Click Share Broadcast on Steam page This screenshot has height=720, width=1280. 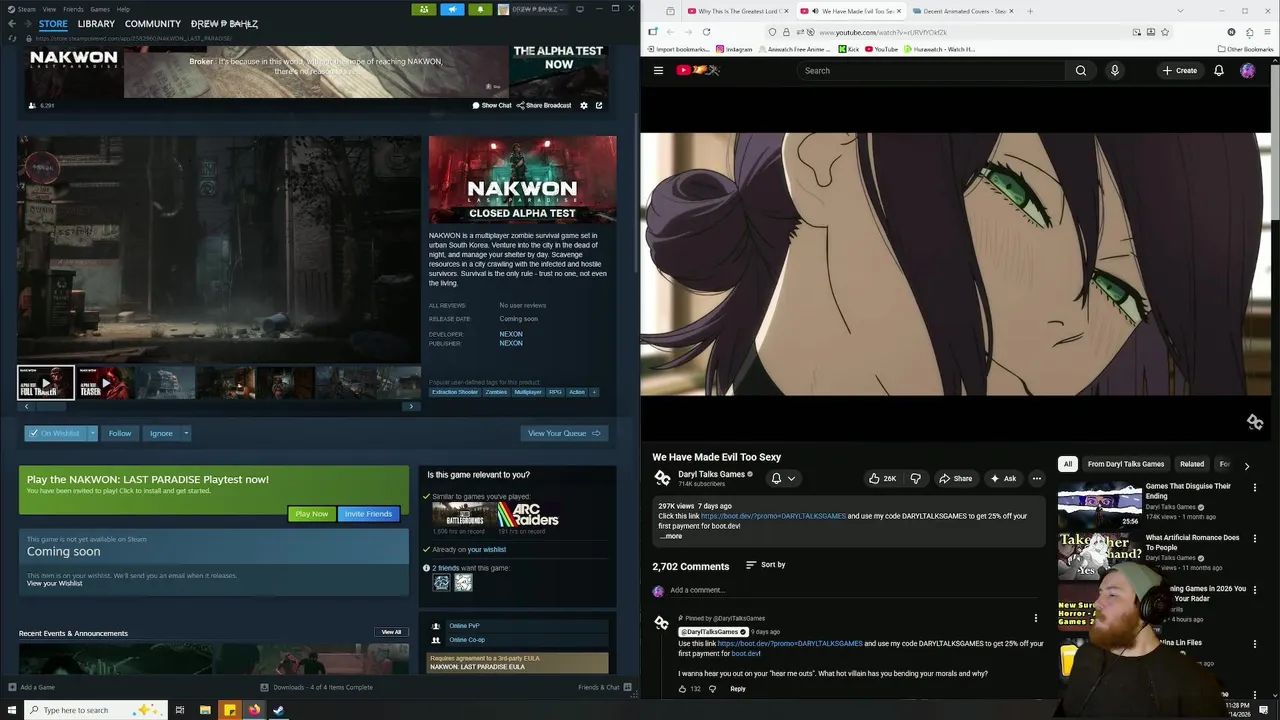(x=545, y=105)
